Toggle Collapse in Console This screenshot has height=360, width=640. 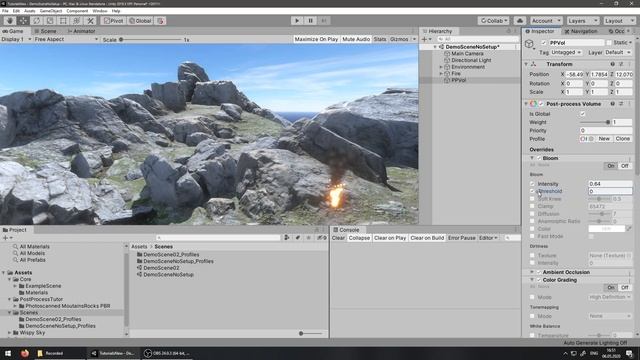point(359,238)
